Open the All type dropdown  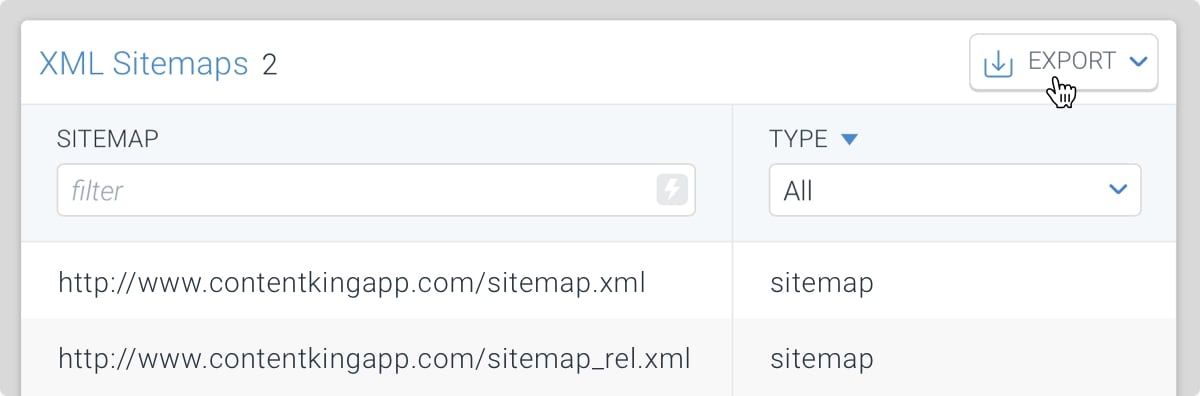point(955,190)
